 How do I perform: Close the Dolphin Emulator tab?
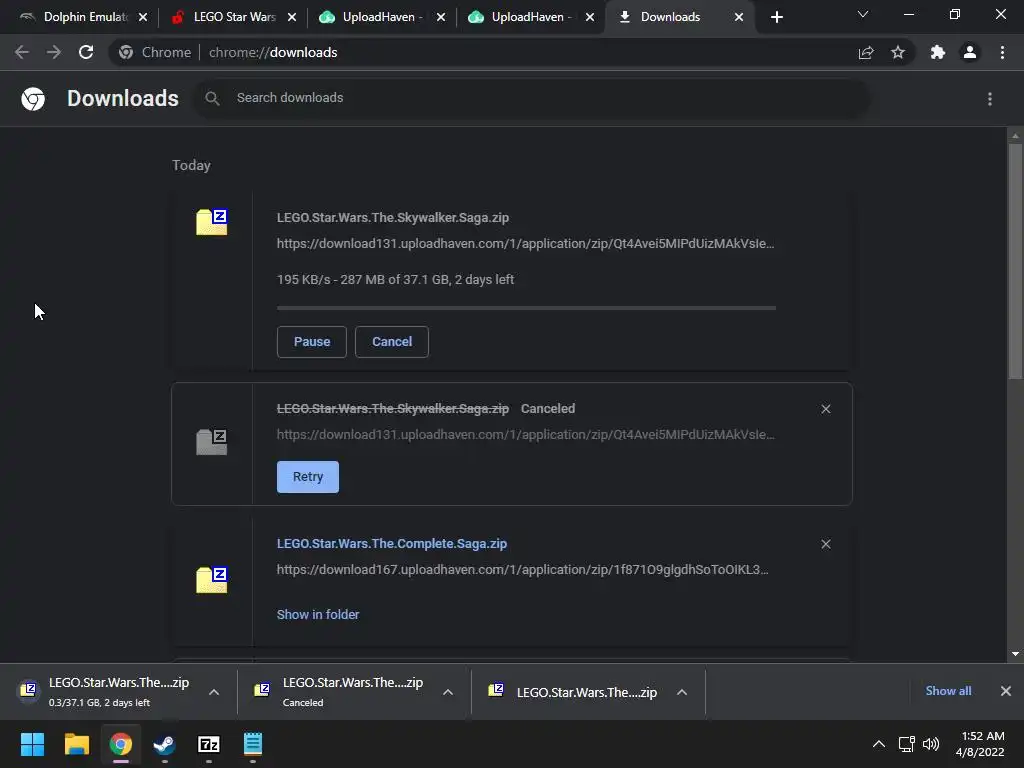pyautogui.click(x=143, y=17)
